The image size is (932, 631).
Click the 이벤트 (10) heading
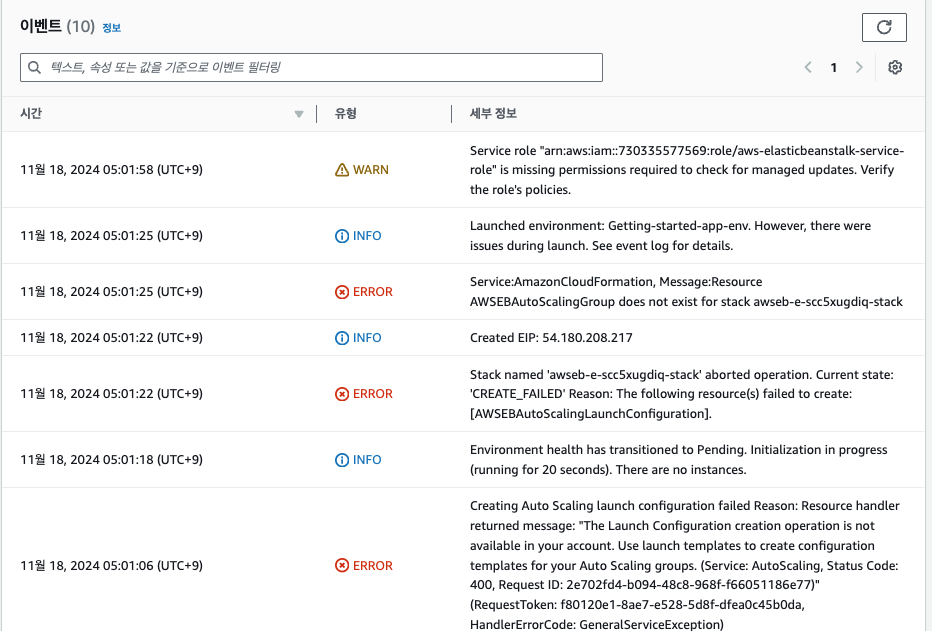57,26
